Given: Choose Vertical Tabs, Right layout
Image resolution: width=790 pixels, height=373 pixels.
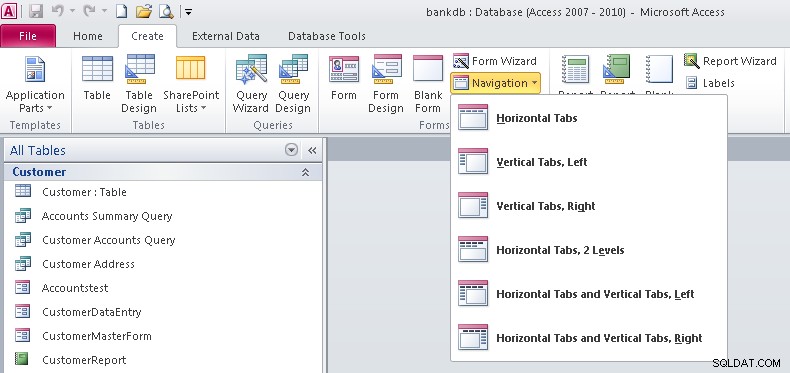Looking at the screenshot, I should (588, 206).
